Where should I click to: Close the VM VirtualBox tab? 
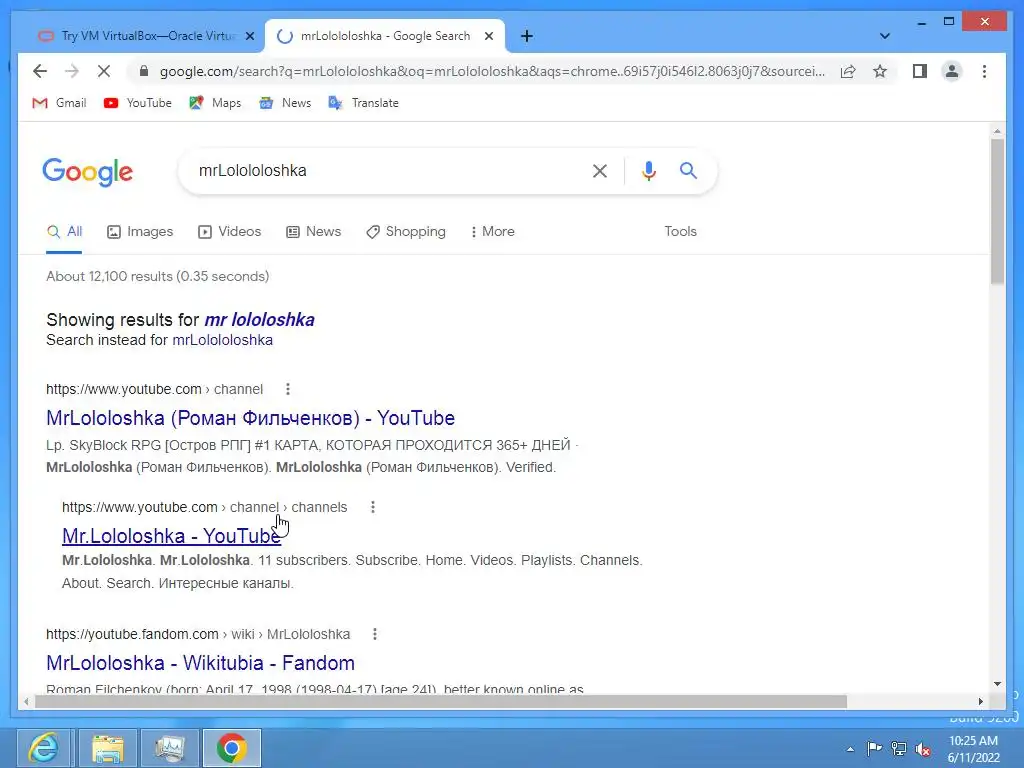click(x=249, y=36)
